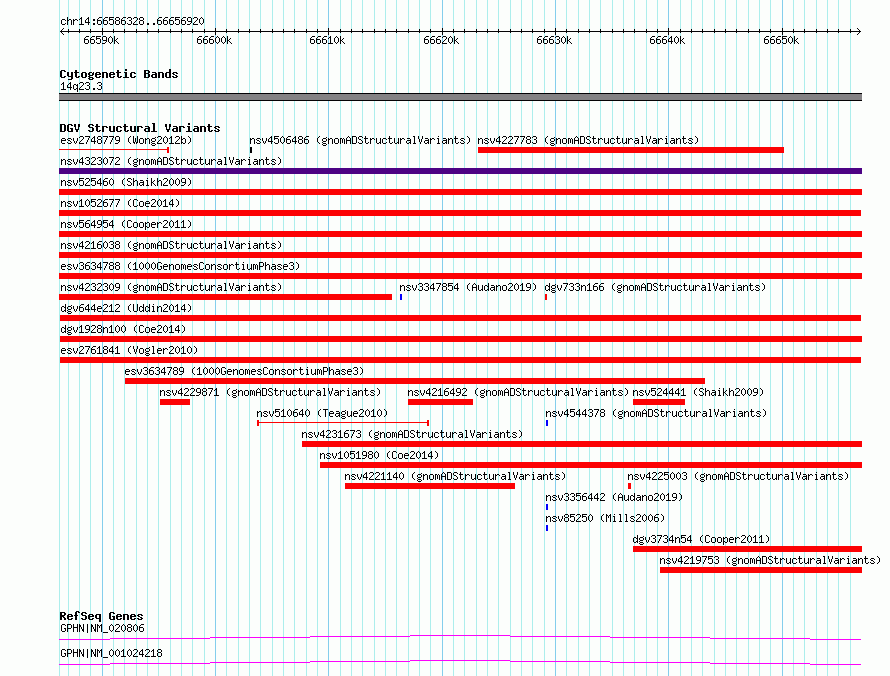This screenshot has width=890, height=676.
Task: Open nsv4221140 gnomAD variant label
Action: [x=455, y=476]
